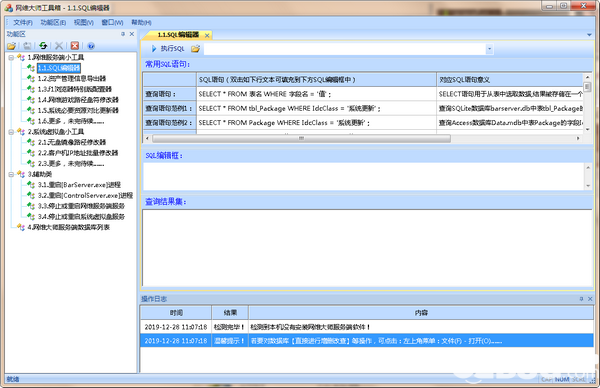The height and width of the screenshot is (388, 600).
Task: Collapse the 3.辅助类 tree node
Action: coord(11,174)
